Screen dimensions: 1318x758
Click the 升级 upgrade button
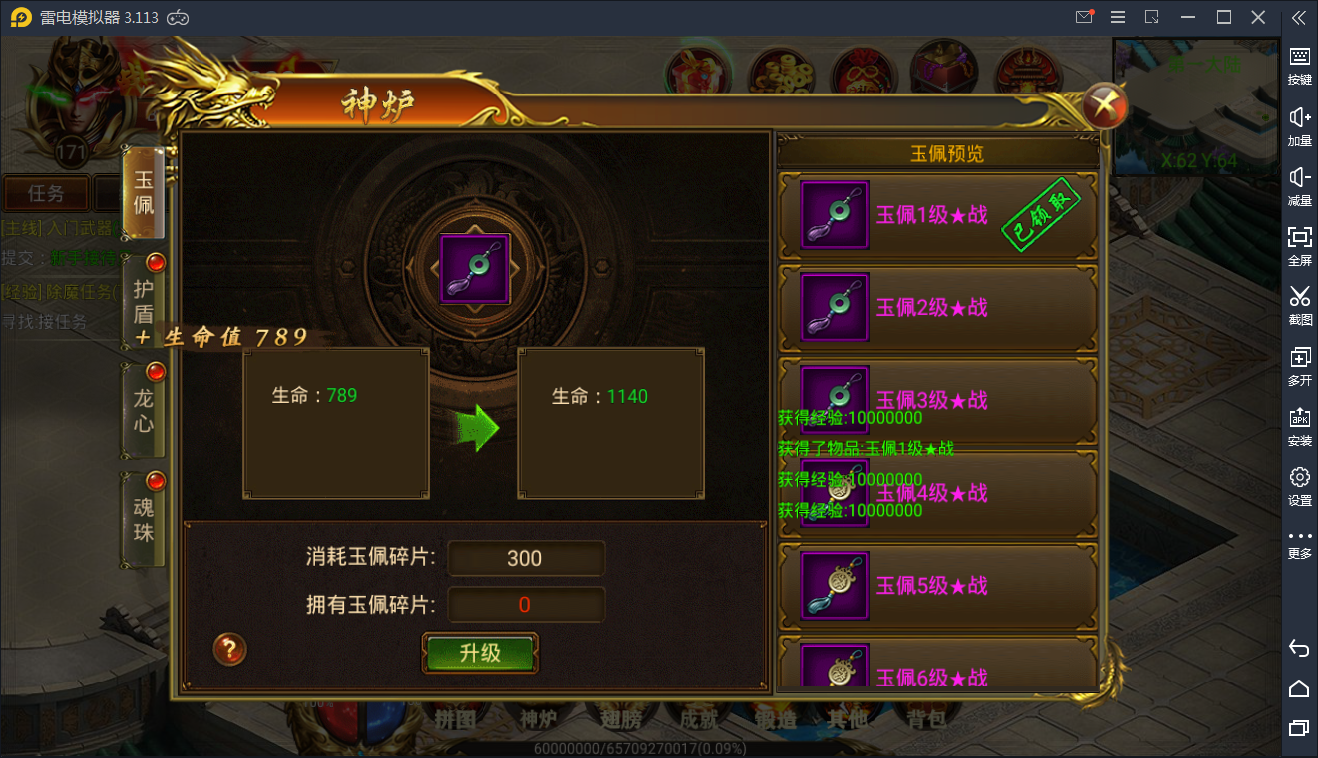(480, 653)
